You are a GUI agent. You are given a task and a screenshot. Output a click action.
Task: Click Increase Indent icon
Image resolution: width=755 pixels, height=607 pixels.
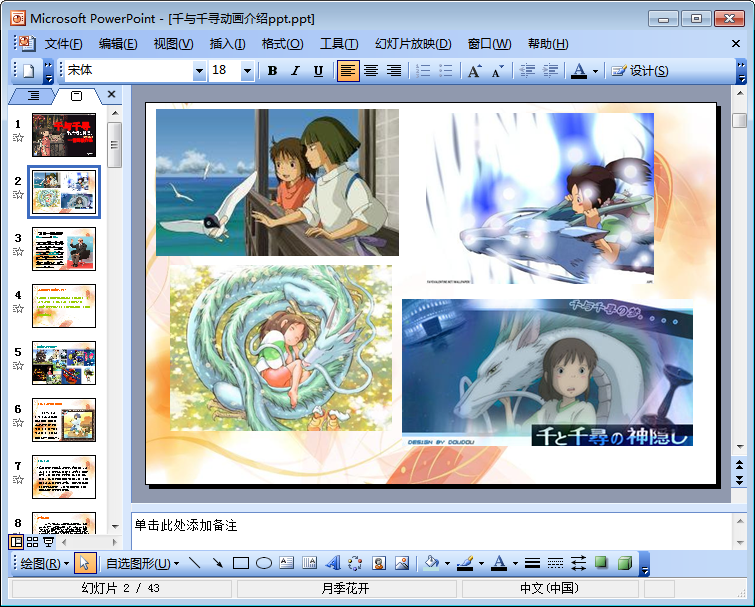pyautogui.click(x=550, y=71)
